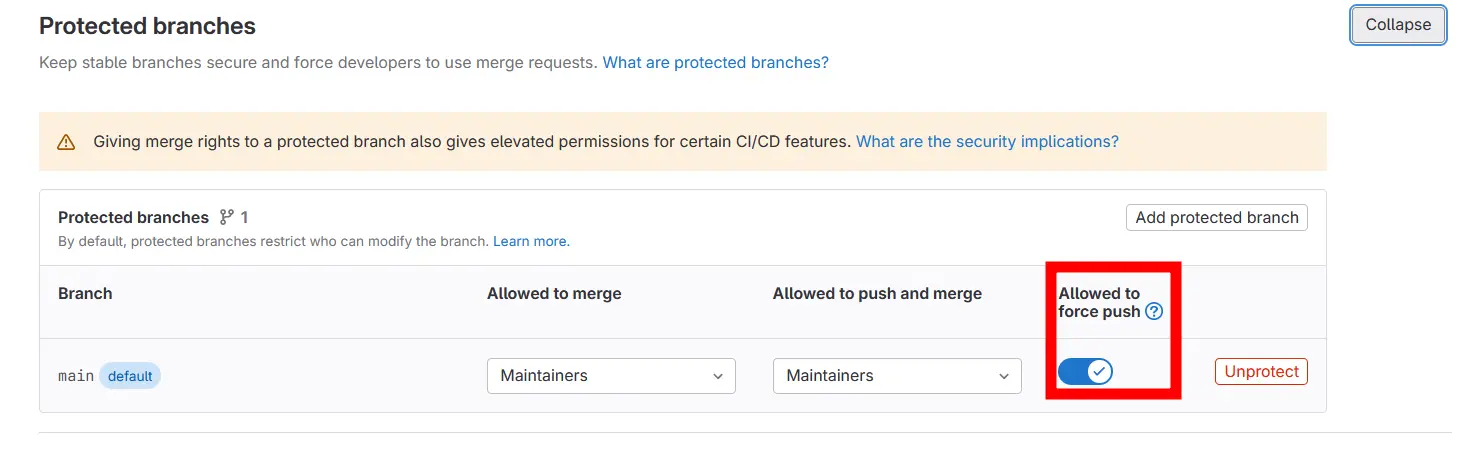Open the Allowed to push and merge dropdown
1457x449 pixels.
(897, 376)
